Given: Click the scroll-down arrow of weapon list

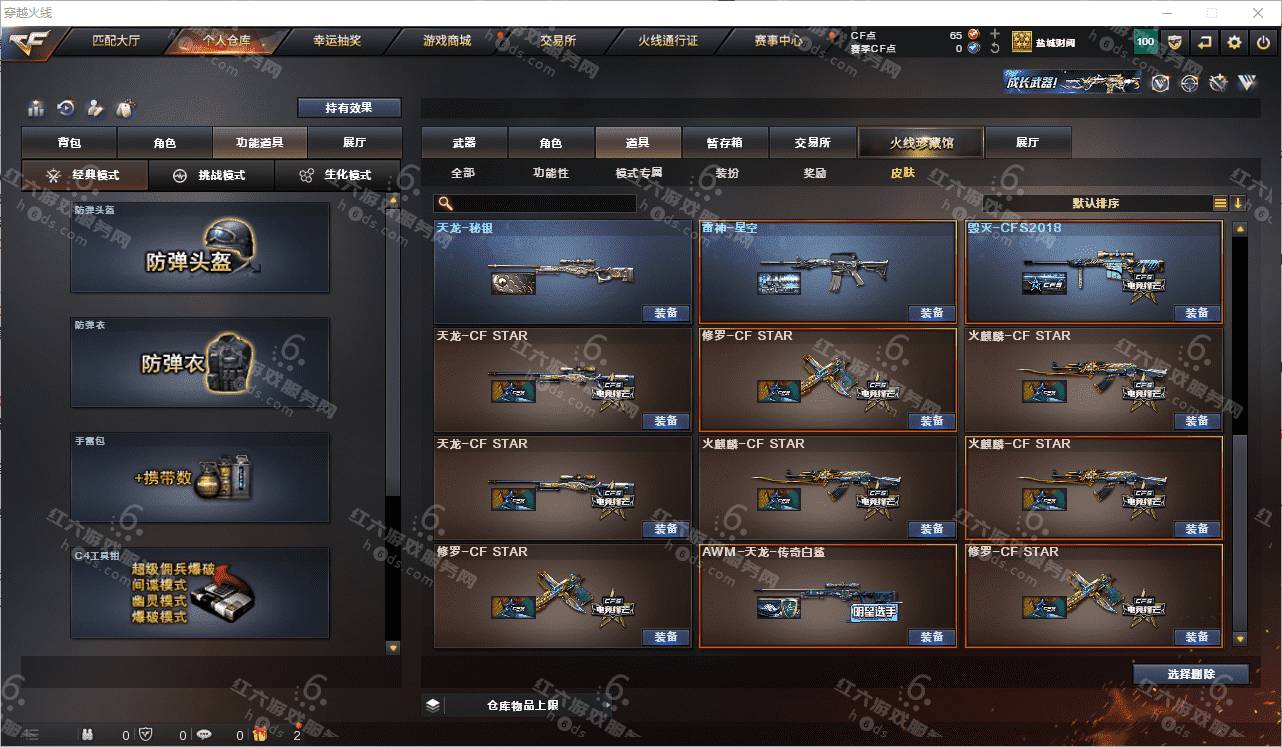Looking at the screenshot, I should [x=1240, y=638].
